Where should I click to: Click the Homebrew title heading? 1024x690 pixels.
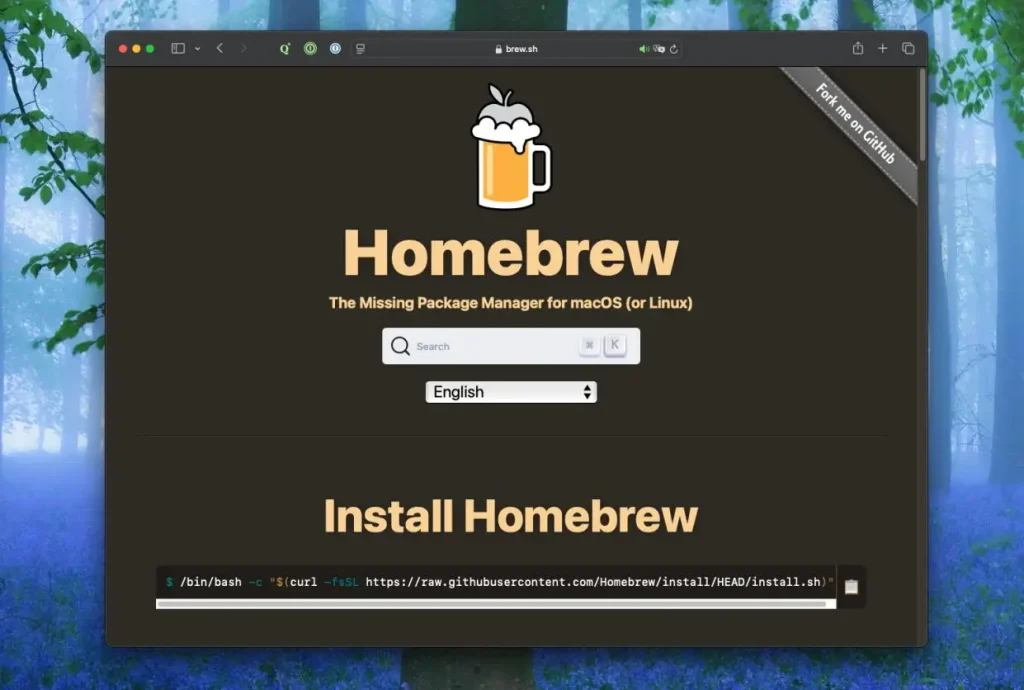point(511,253)
